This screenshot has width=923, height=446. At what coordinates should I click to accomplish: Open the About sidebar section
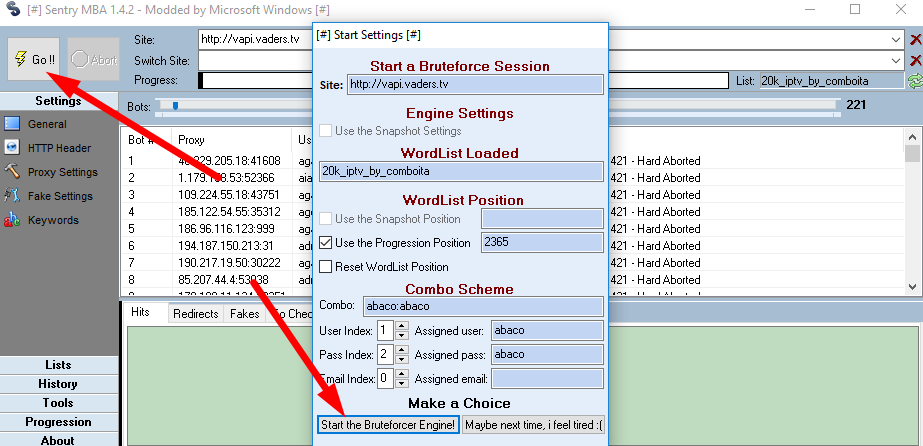[x=58, y=440]
